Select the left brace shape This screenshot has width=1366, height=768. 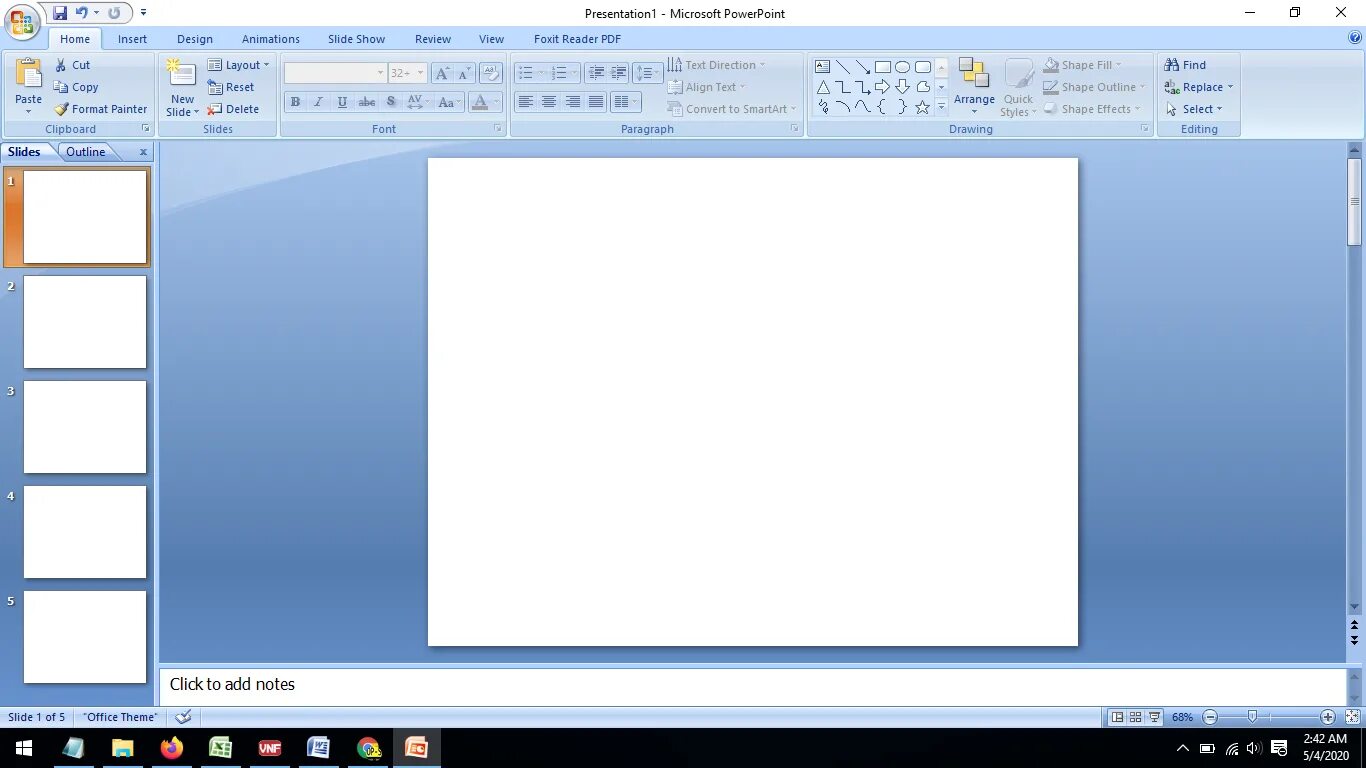[x=883, y=107]
